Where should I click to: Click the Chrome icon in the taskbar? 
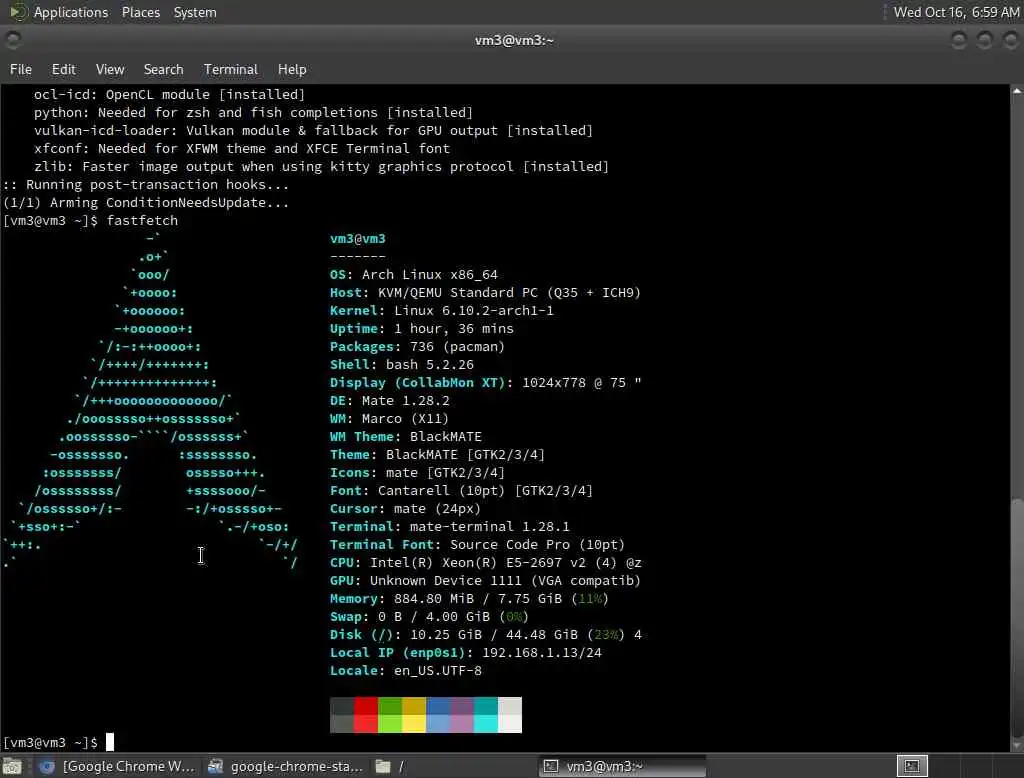click(x=46, y=766)
